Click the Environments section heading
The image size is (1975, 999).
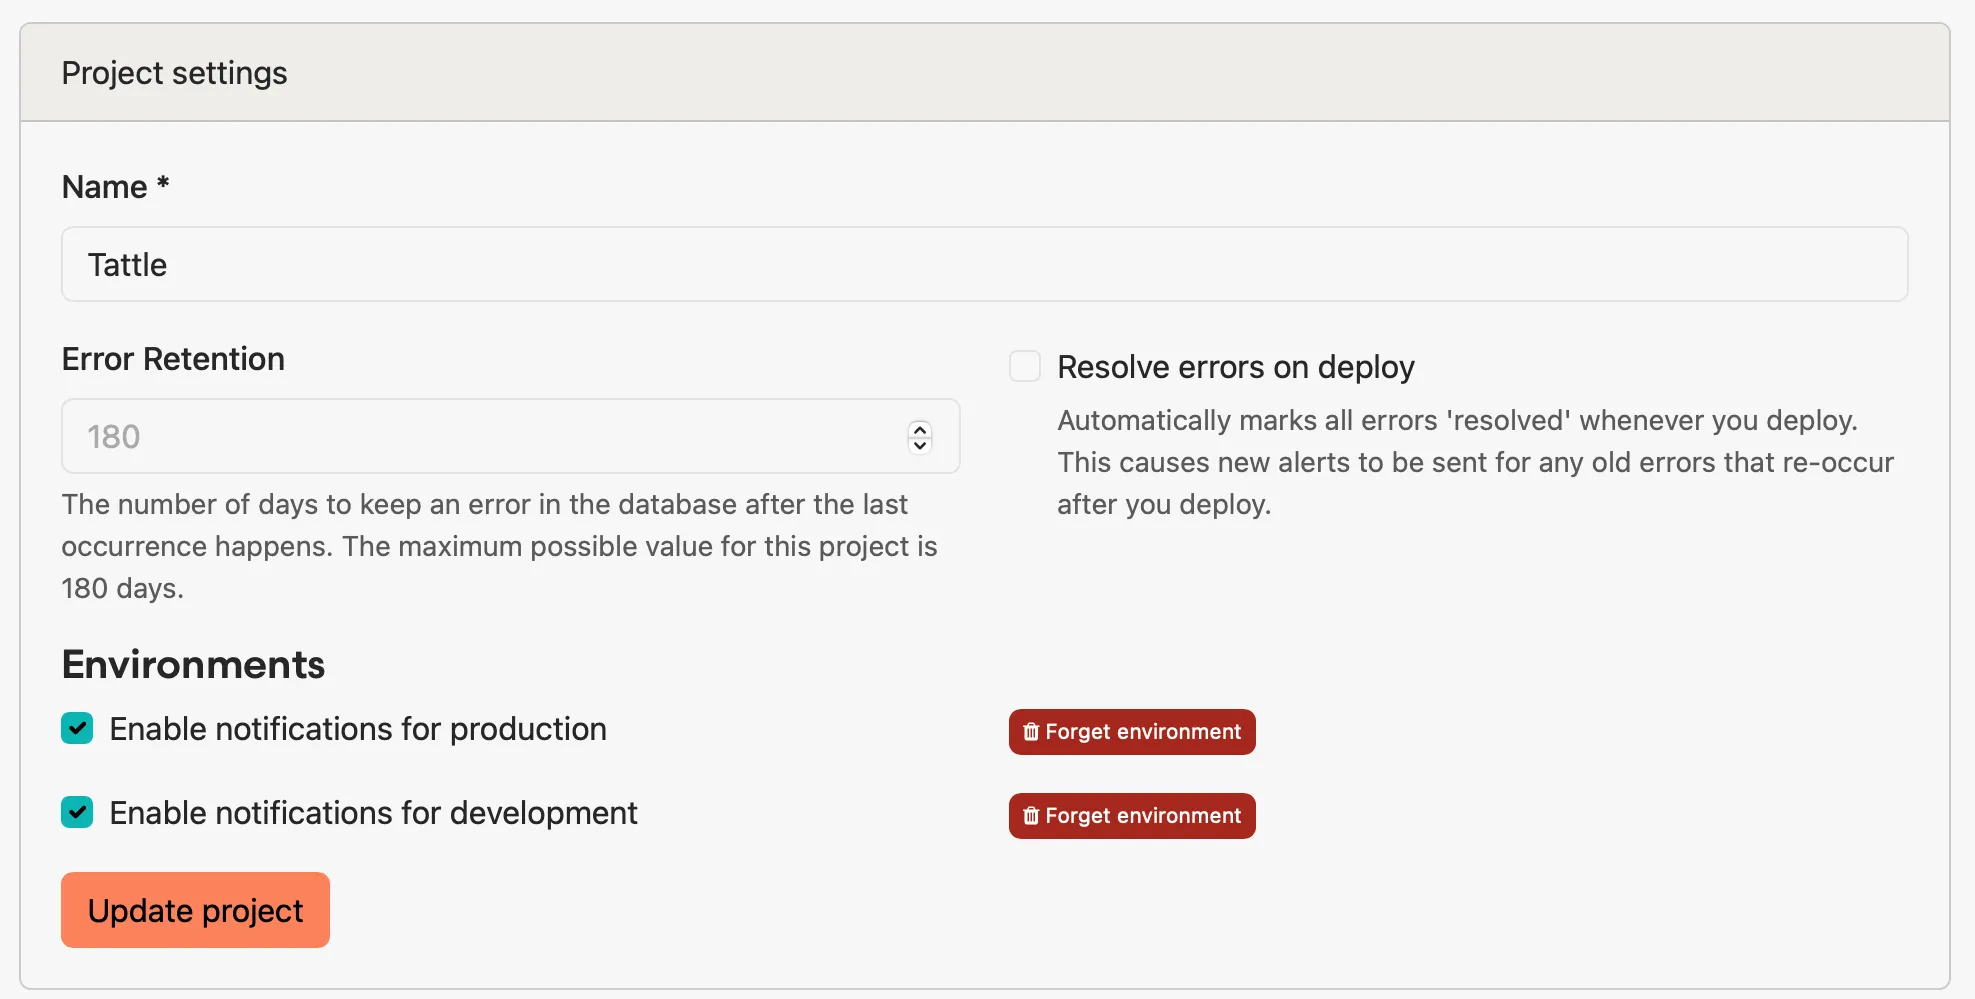pos(192,664)
